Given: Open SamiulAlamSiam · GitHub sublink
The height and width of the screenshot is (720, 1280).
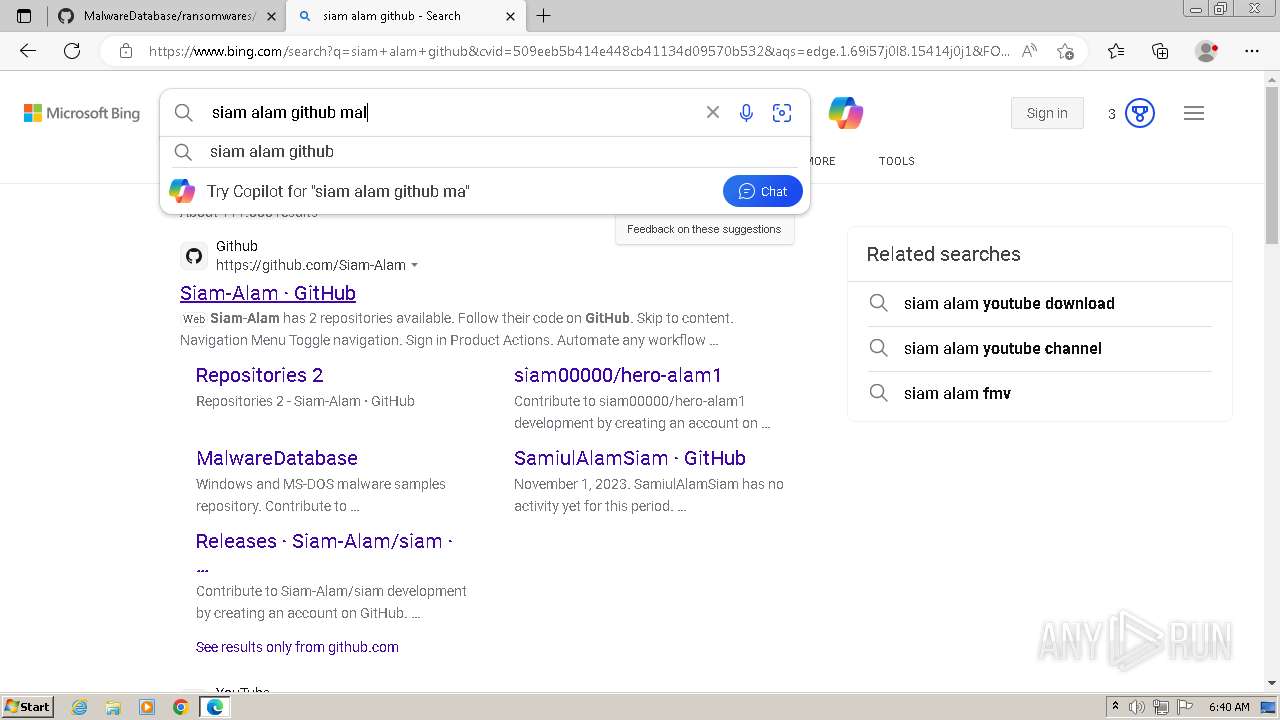Looking at the screenshot, I should (630, 458).
